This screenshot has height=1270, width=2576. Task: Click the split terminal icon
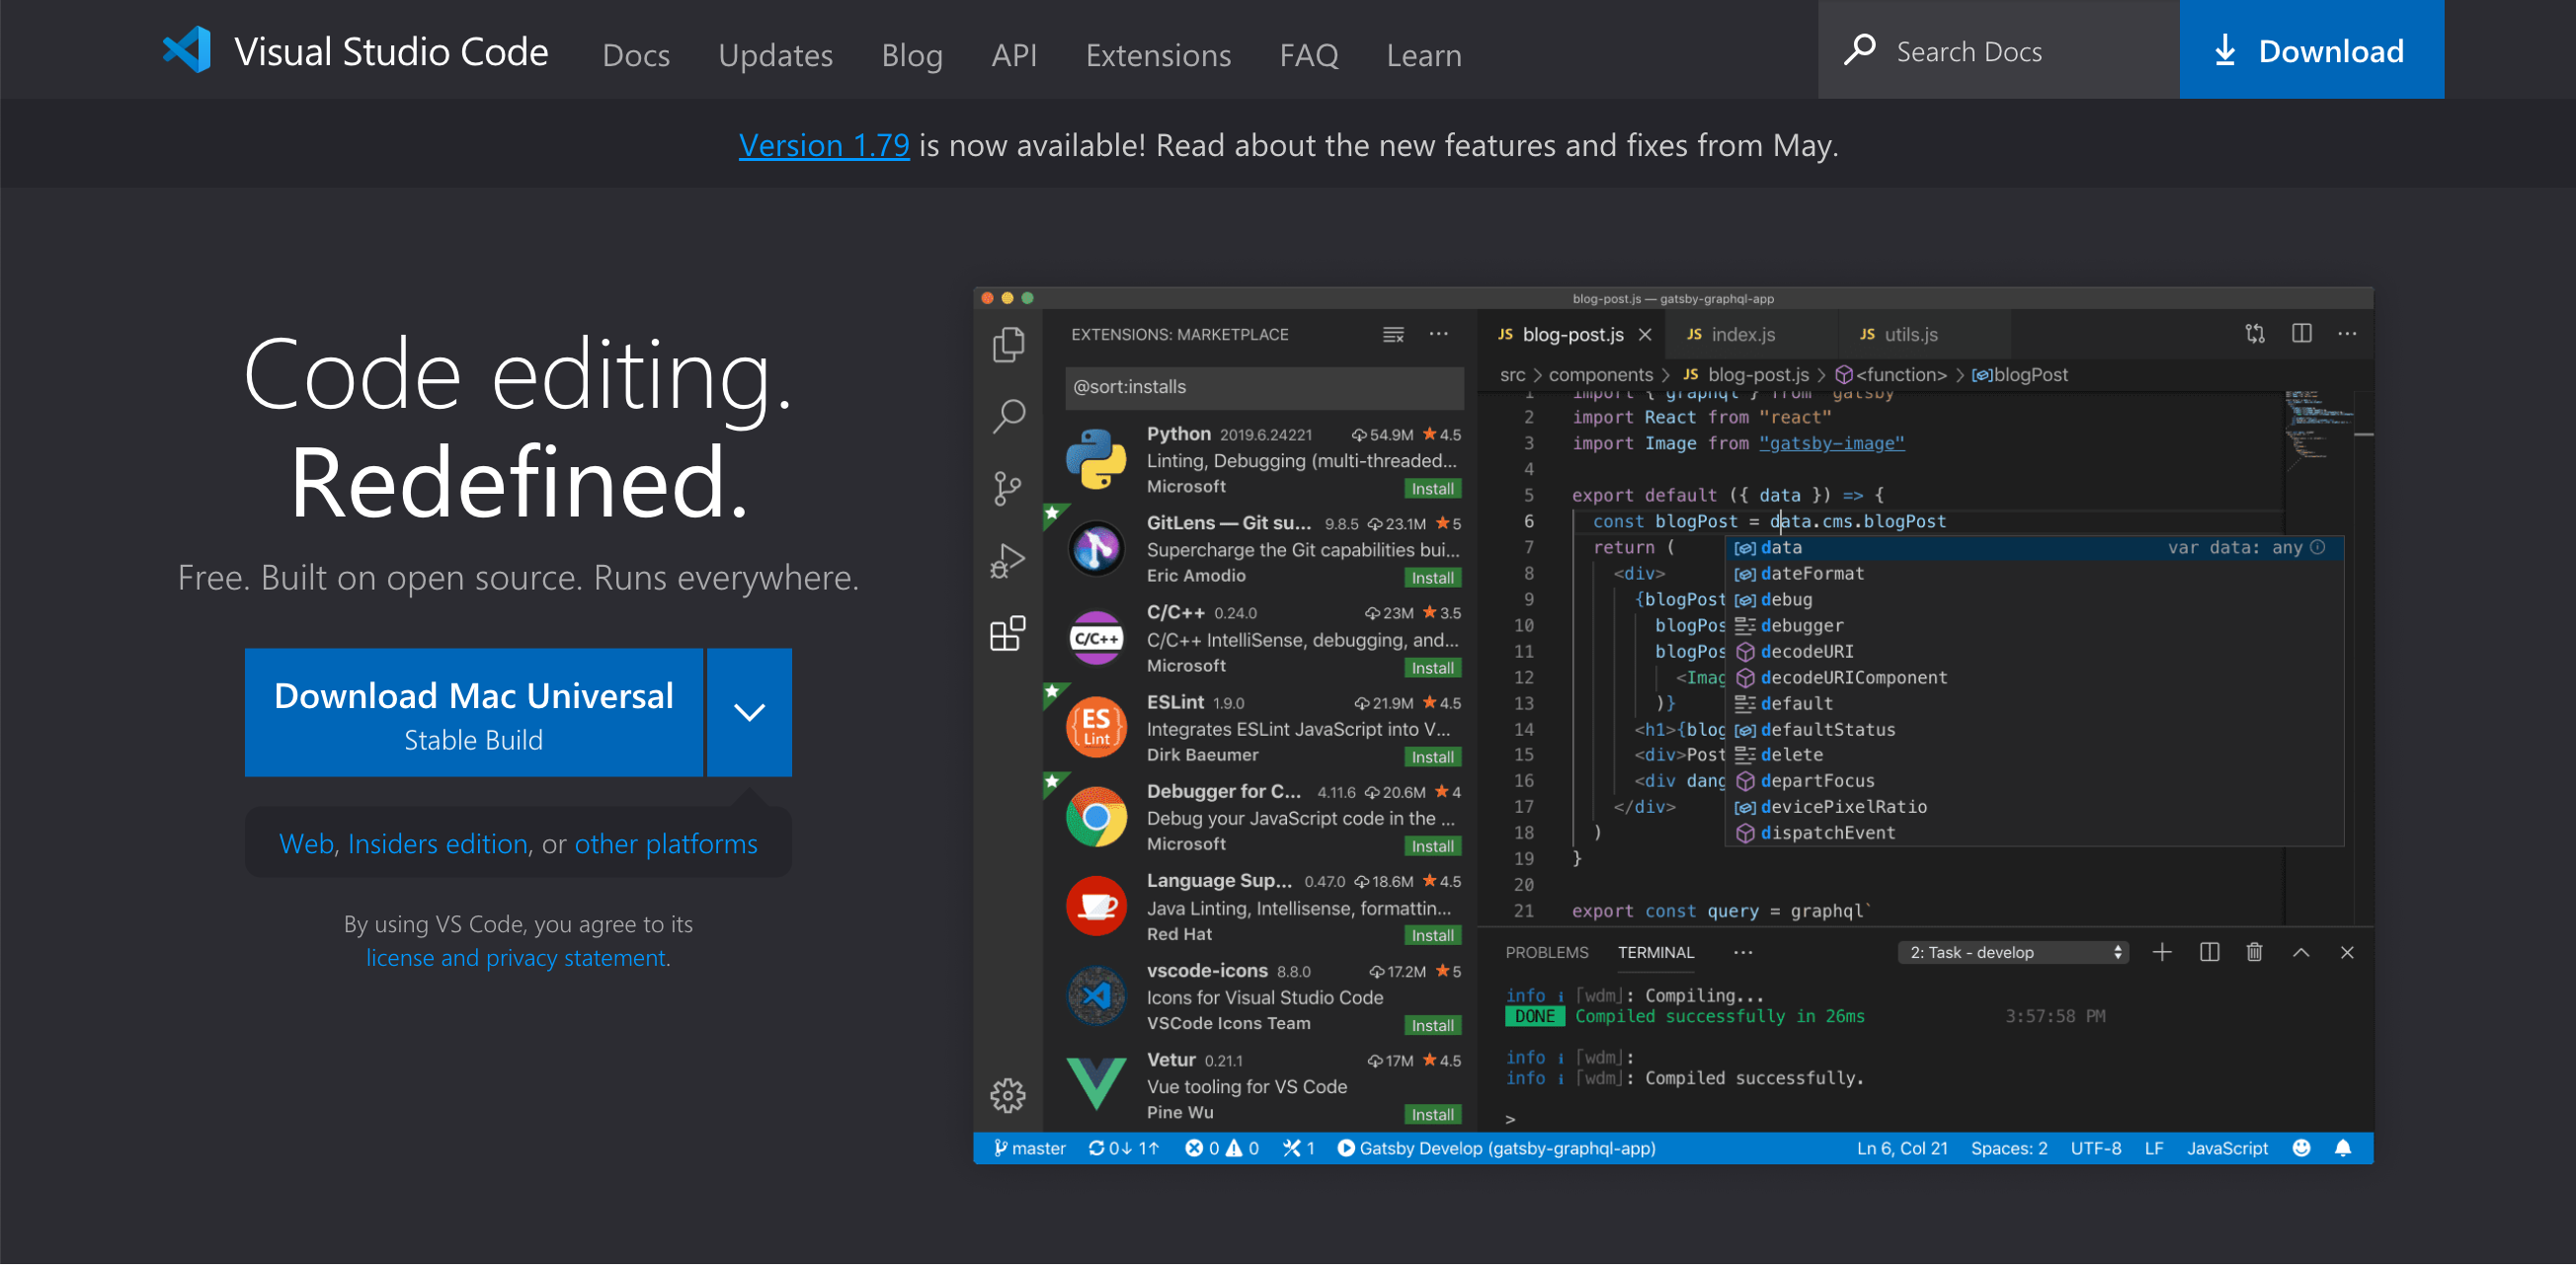click(x=2209, y=953)
